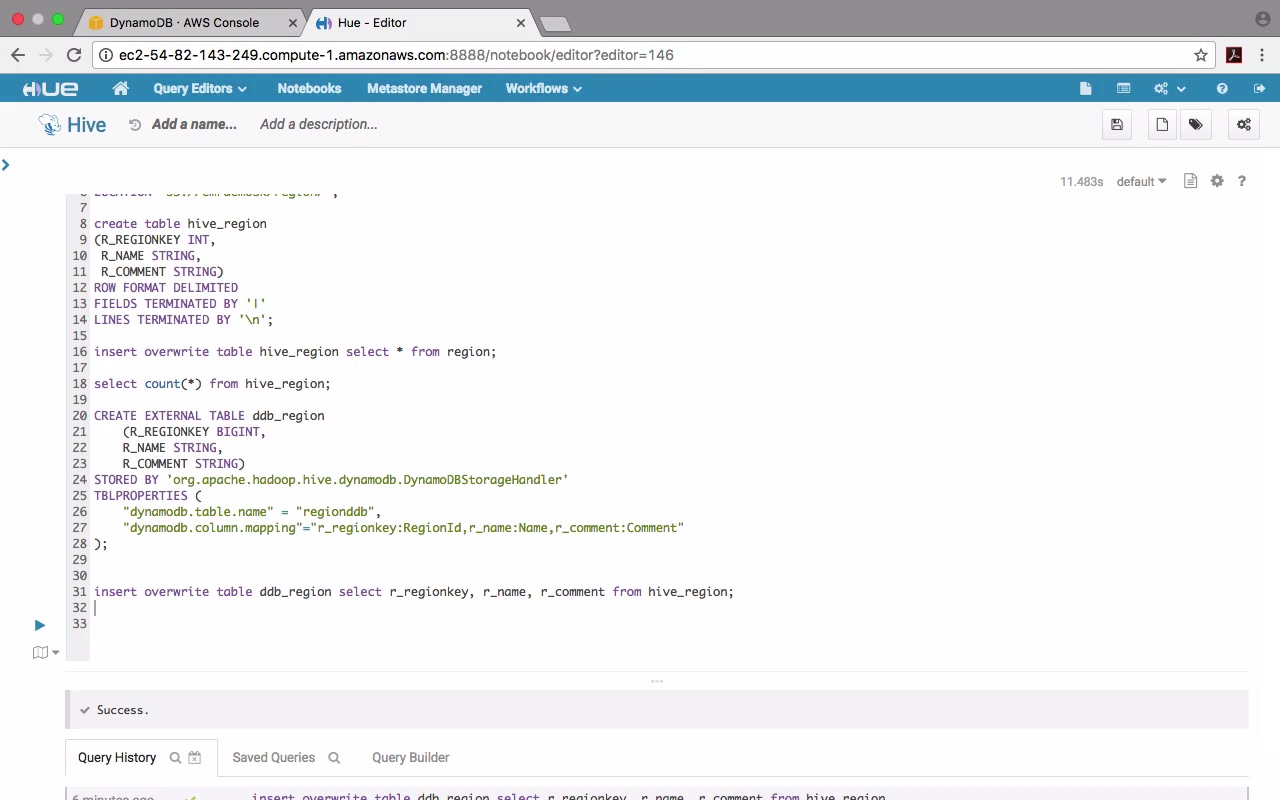Expand the Query Editors dropdown menu

click(x=199, y=88)
